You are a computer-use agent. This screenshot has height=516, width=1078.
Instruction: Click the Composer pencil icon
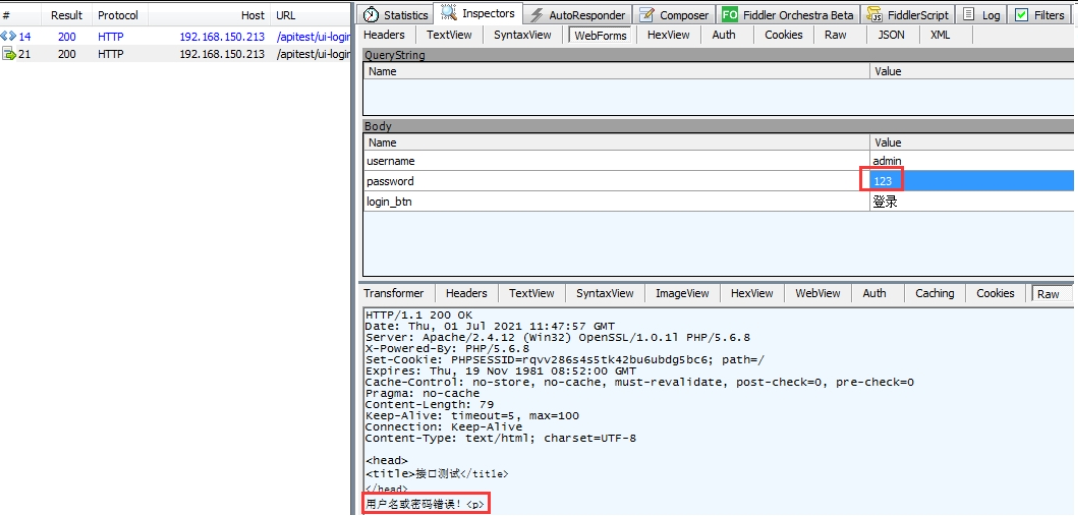(x=646, y=15)
